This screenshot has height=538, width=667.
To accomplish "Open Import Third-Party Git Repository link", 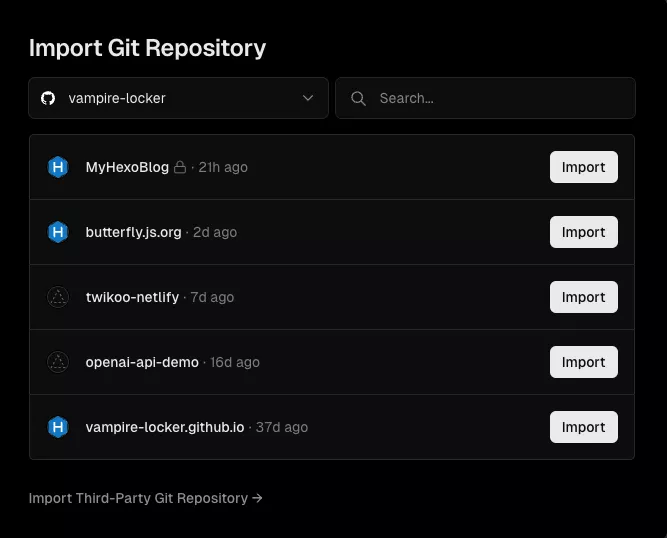I will [145, 498].
